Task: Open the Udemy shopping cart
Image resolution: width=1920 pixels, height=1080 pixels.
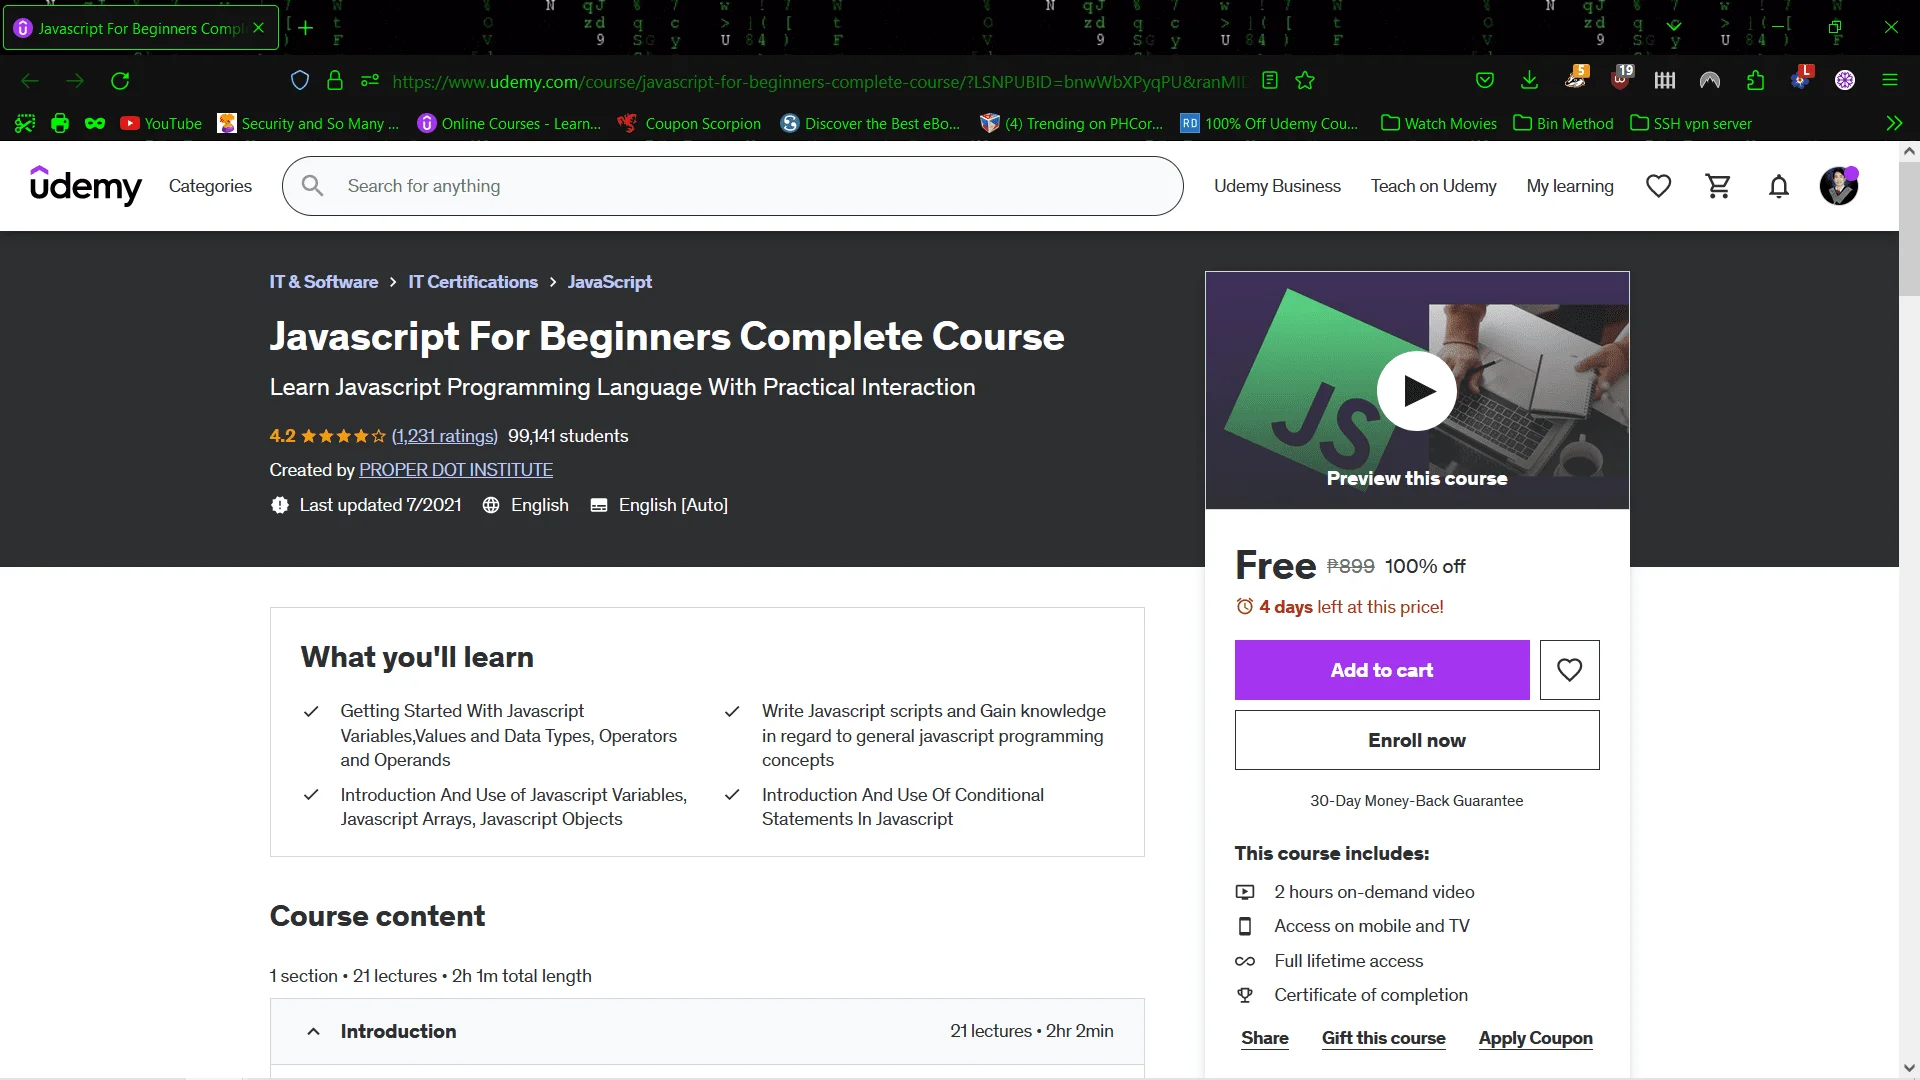Action: click(x=1718, y=186)
